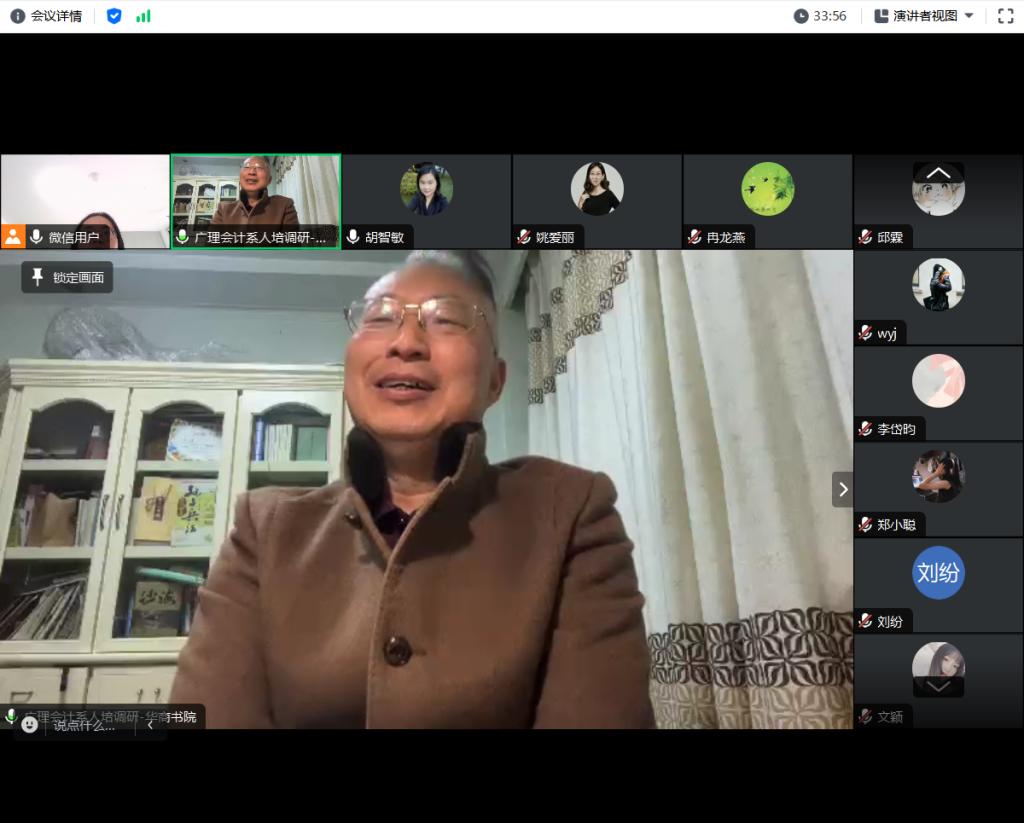
Task: Pin the video with 锁定画面
Action: click(67, 277)
